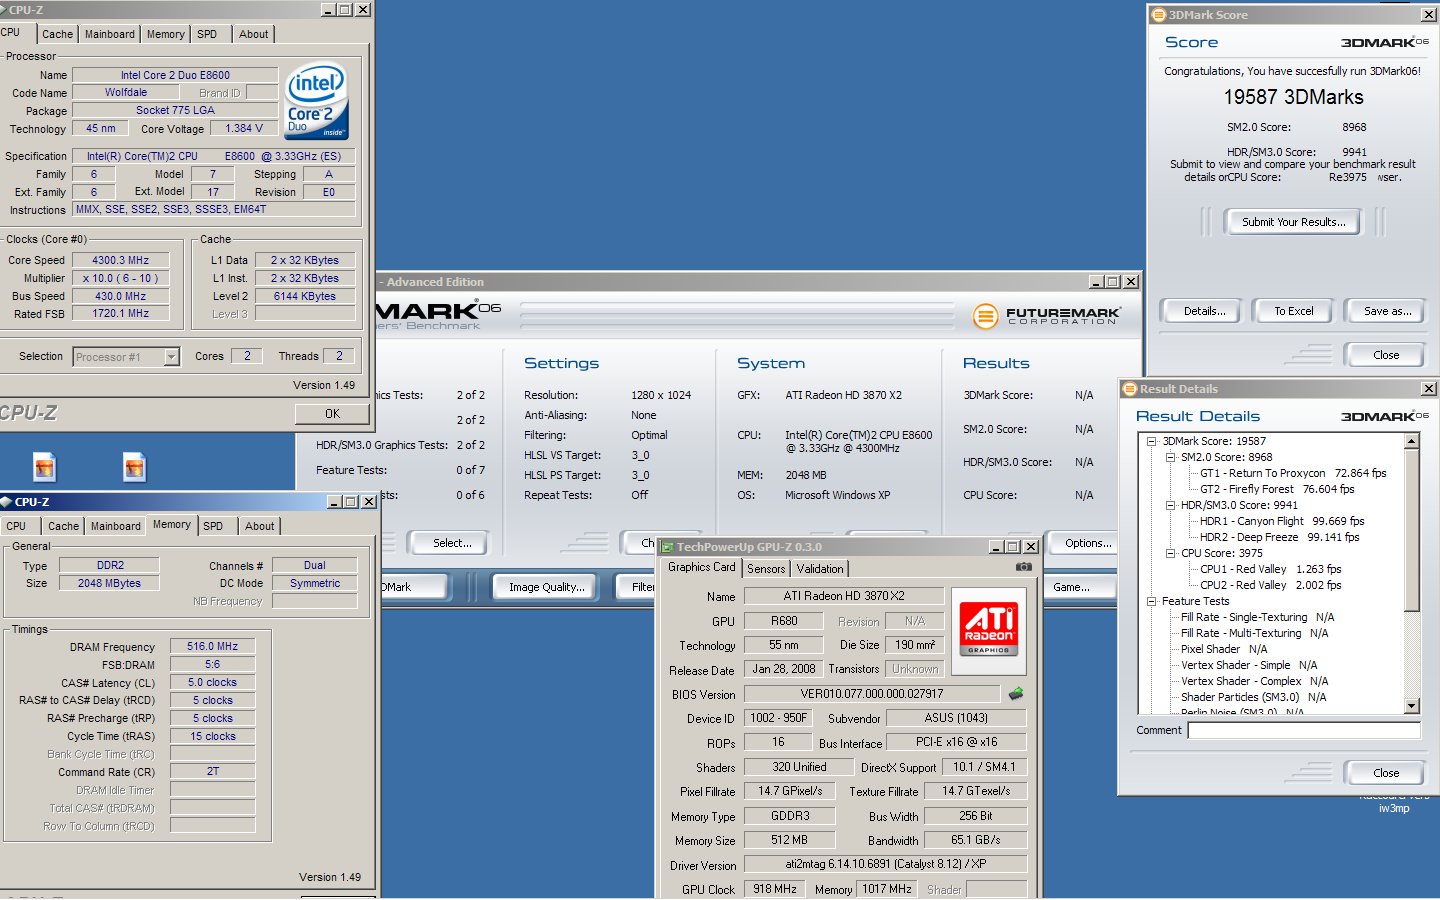
Task: Click the 3DMark Score window title icon
Action: click(x=1159, y=15)
